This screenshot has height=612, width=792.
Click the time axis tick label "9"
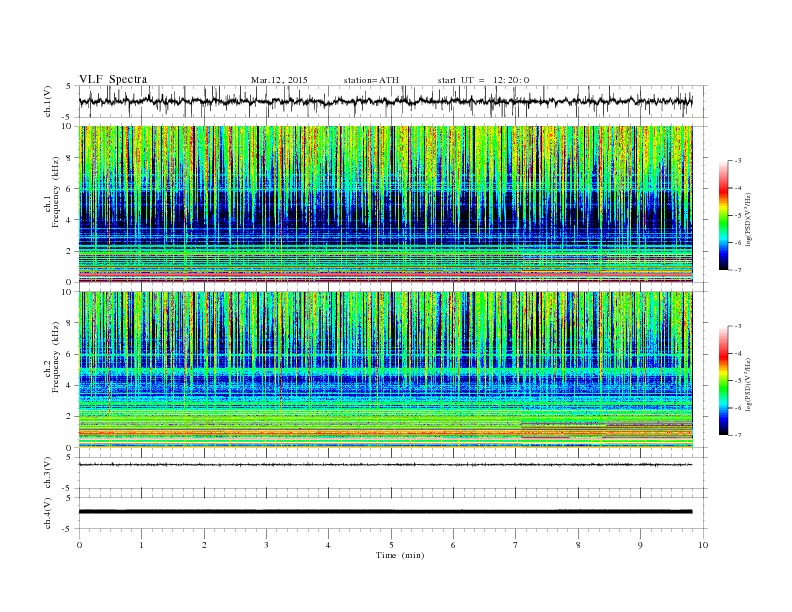(640, 545)
